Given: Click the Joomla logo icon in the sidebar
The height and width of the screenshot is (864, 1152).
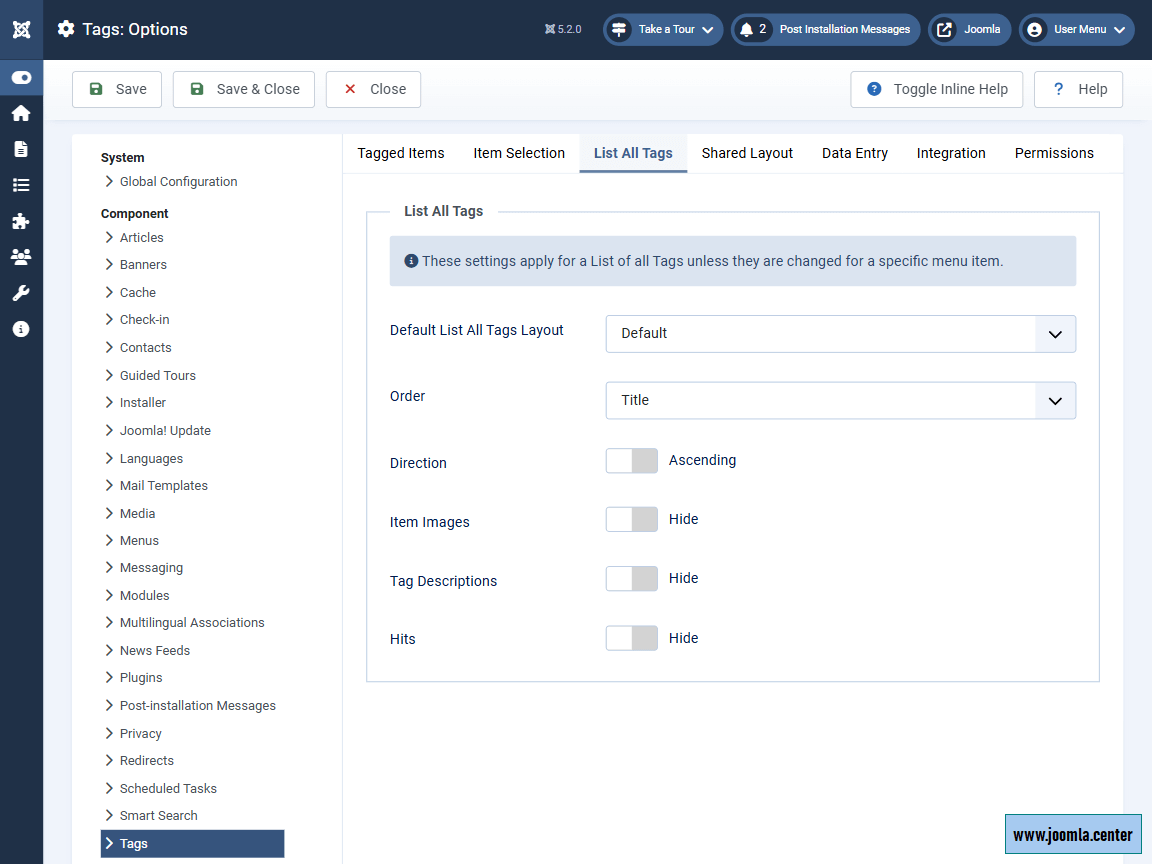Looking at the screenshot, I should 21,29.
